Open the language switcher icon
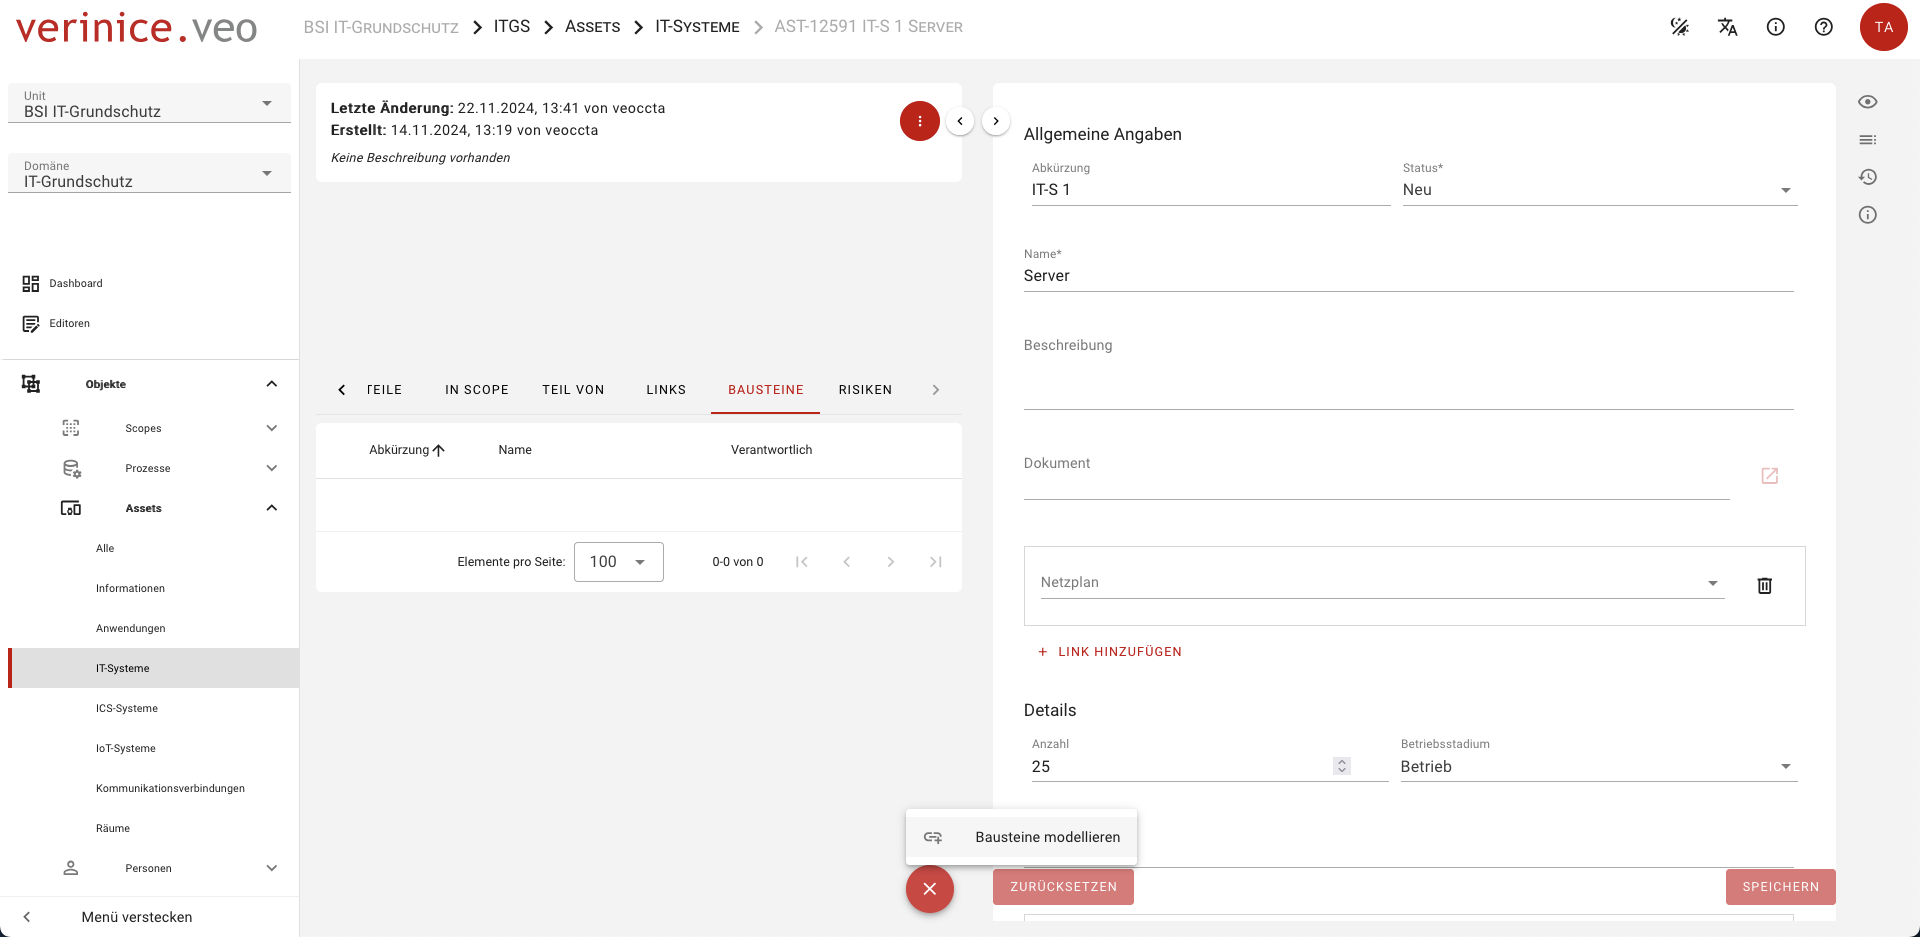1920x937 pixels. click(1727, 27)
